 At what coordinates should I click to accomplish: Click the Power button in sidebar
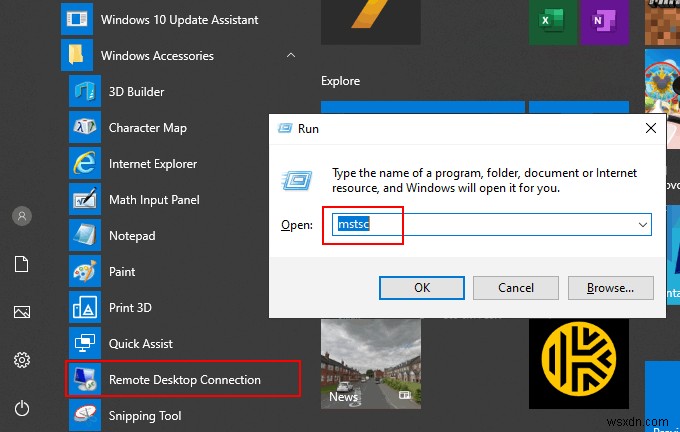pyautogui.click(x=22, y=408)
